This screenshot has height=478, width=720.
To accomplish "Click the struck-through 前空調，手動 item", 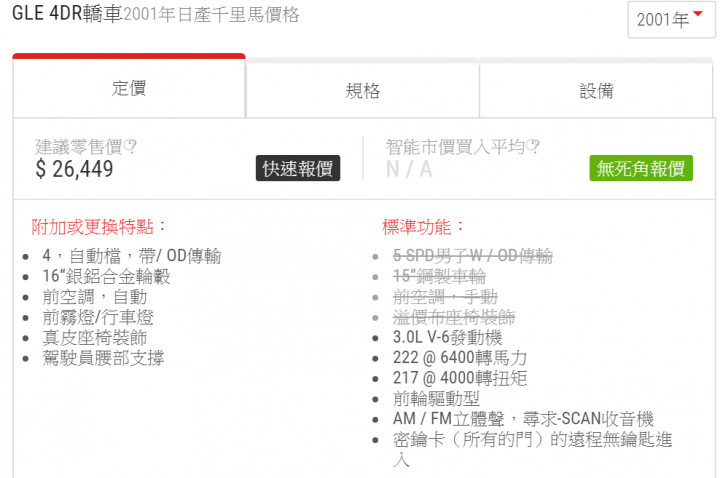I will pyautogui.click(x=445, y=297).
